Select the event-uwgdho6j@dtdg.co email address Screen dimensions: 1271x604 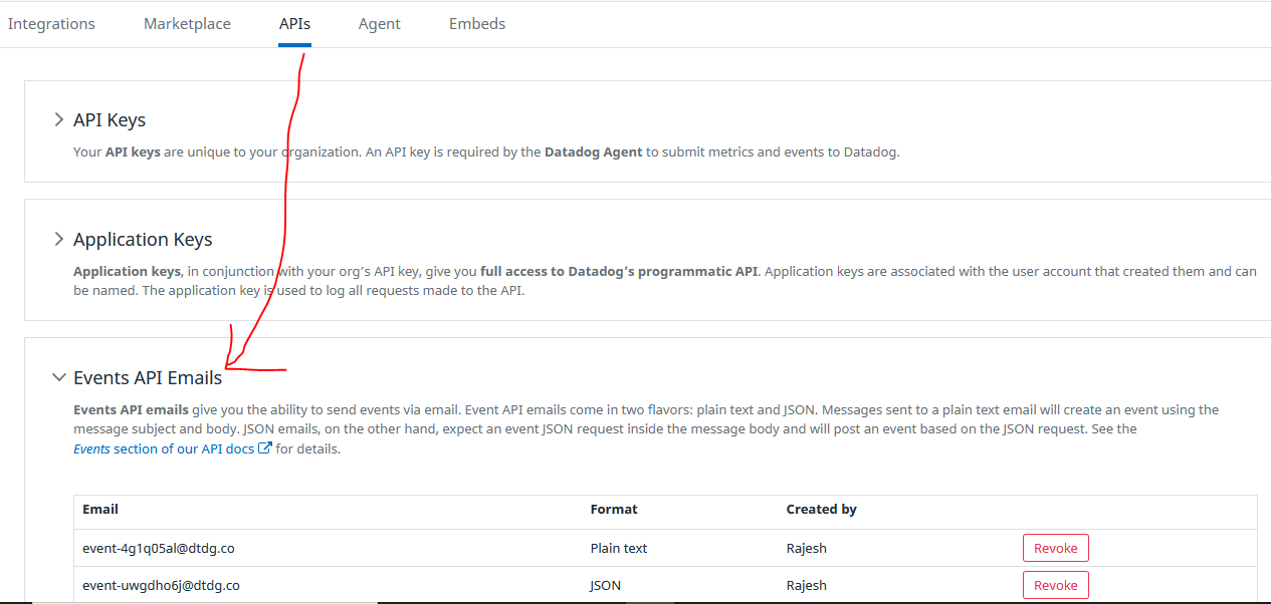click(x=160, y=585)
